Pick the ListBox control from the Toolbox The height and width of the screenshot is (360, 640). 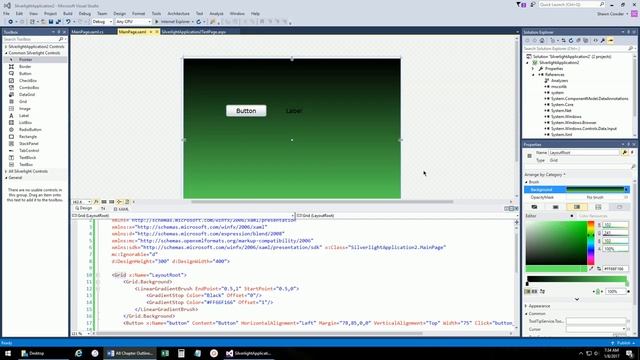click(x=35, y=122)
